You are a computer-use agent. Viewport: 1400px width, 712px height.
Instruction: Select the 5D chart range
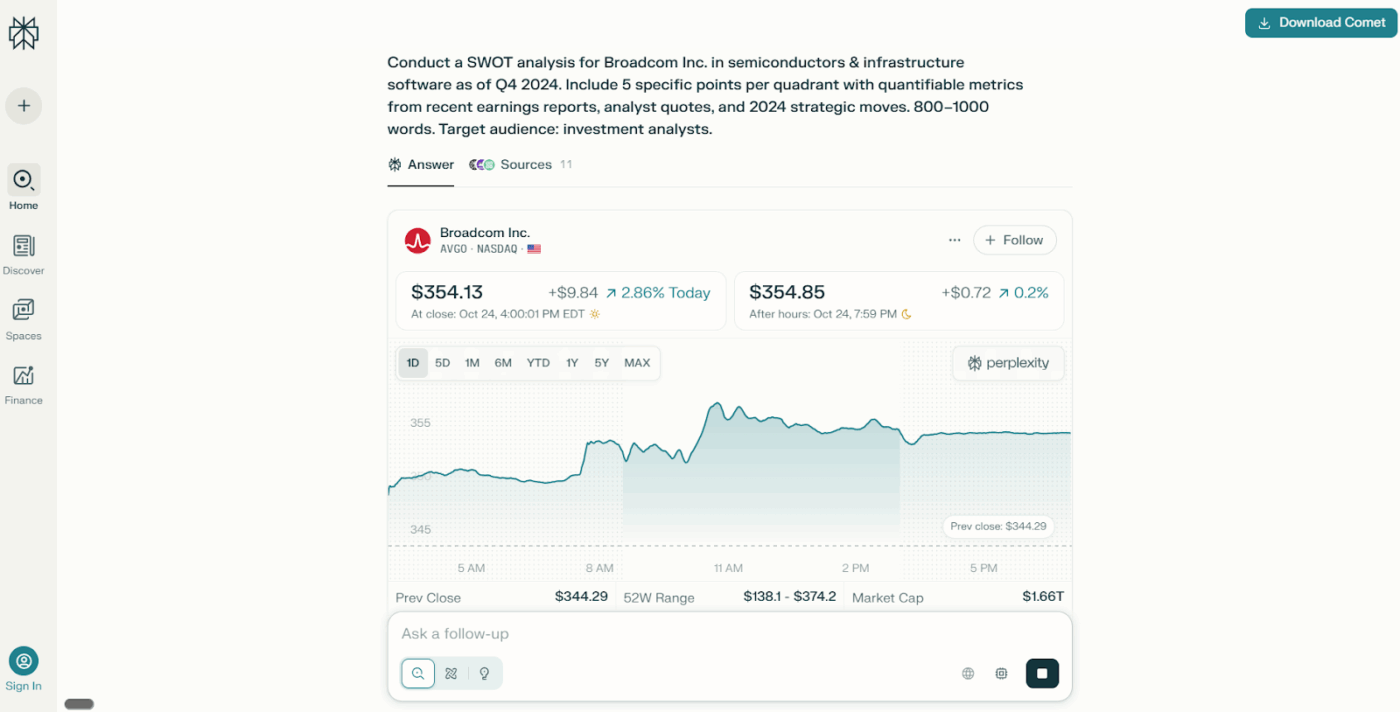[x=442, y=363]
